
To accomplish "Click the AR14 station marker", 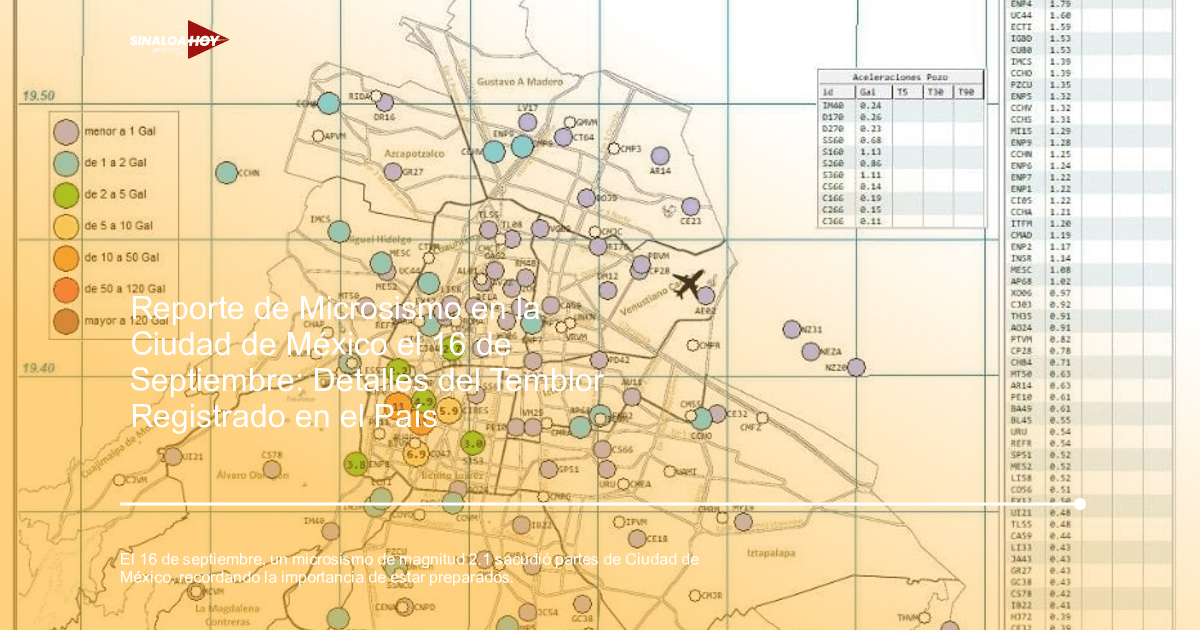I will (660, 156).
